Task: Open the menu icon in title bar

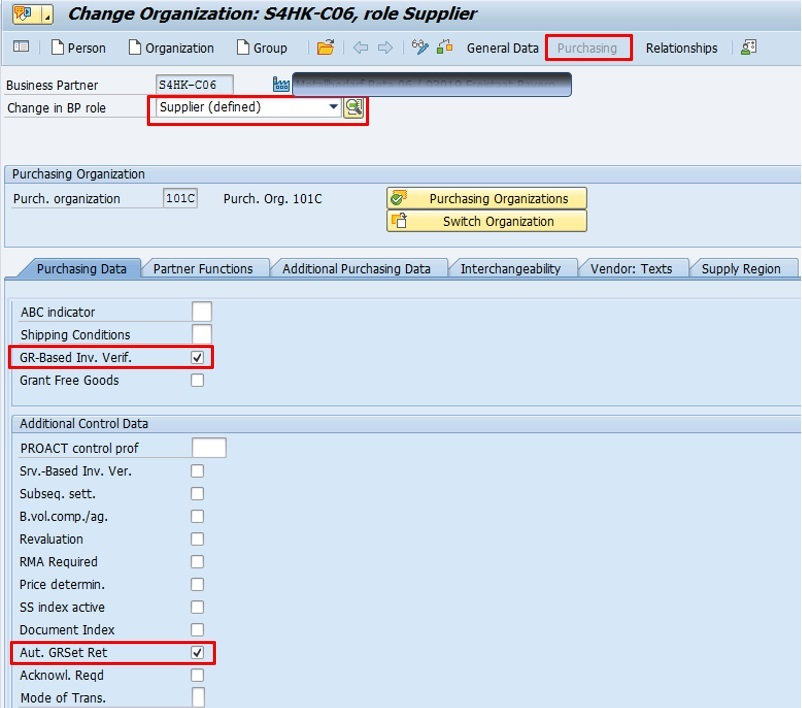Action: coord(25,15)
